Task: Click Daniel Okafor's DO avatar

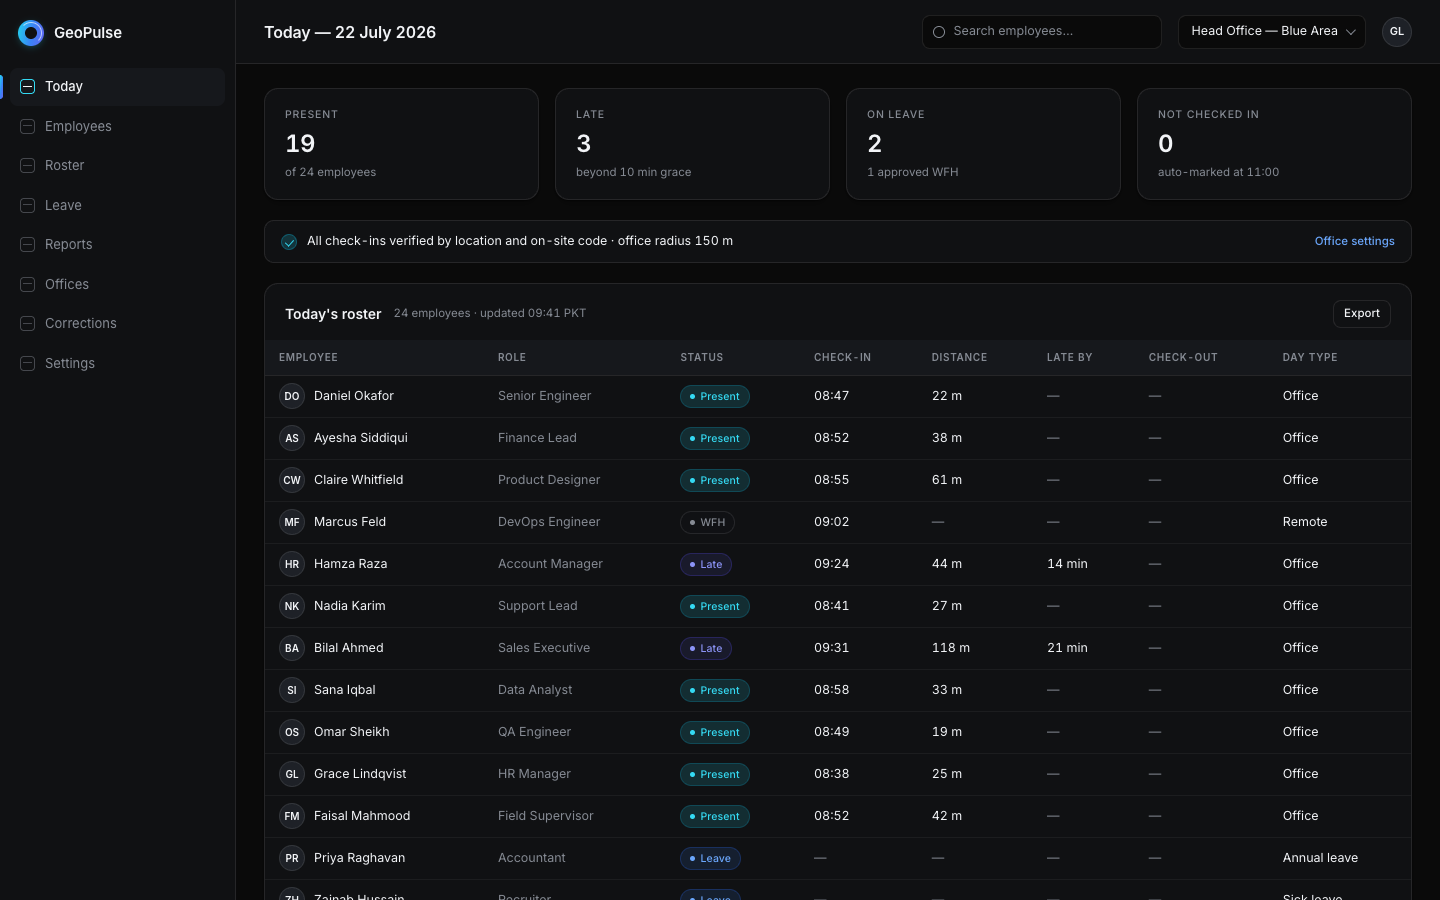Action: pos(292,397)
